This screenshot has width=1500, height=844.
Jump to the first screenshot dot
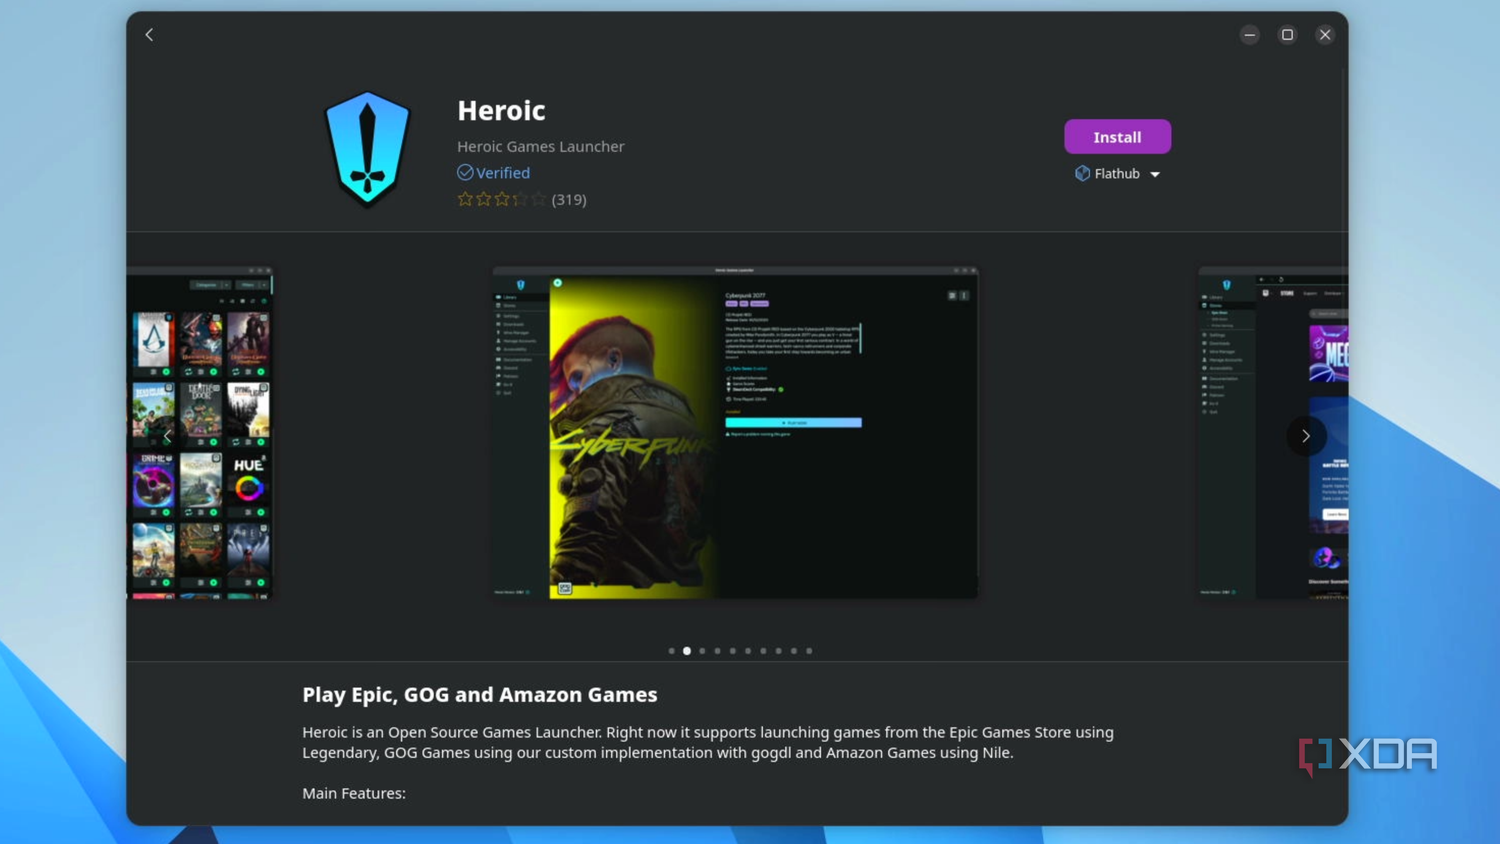[672, 651]
